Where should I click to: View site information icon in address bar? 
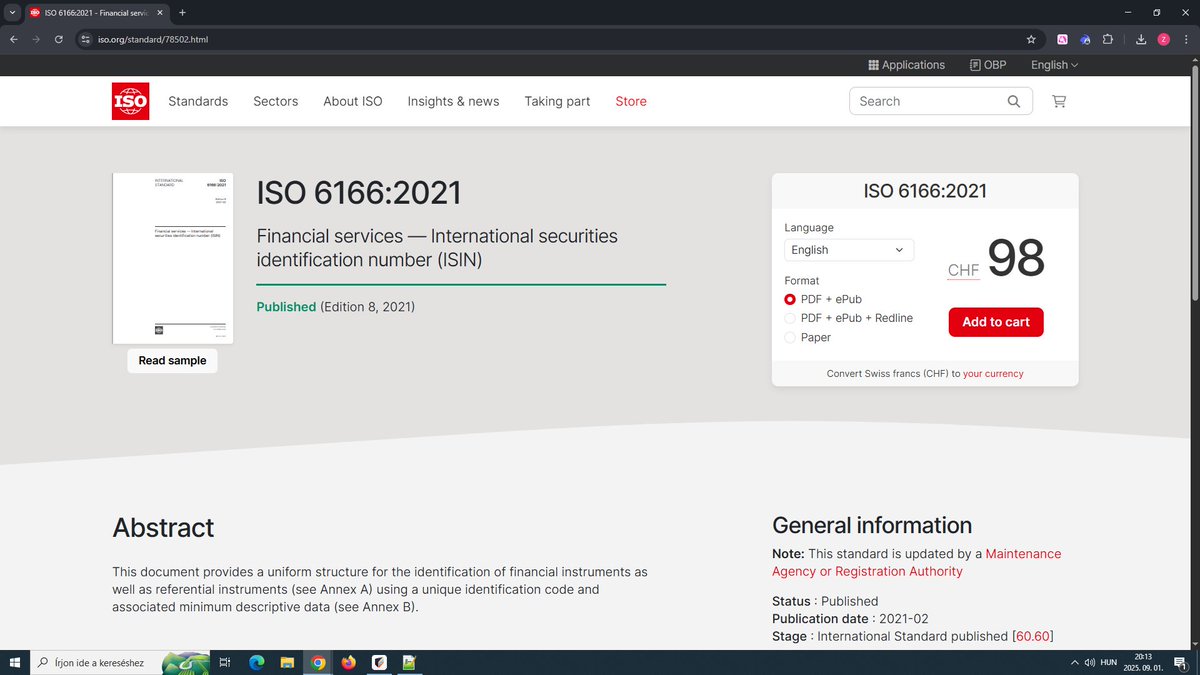[86, 39]
